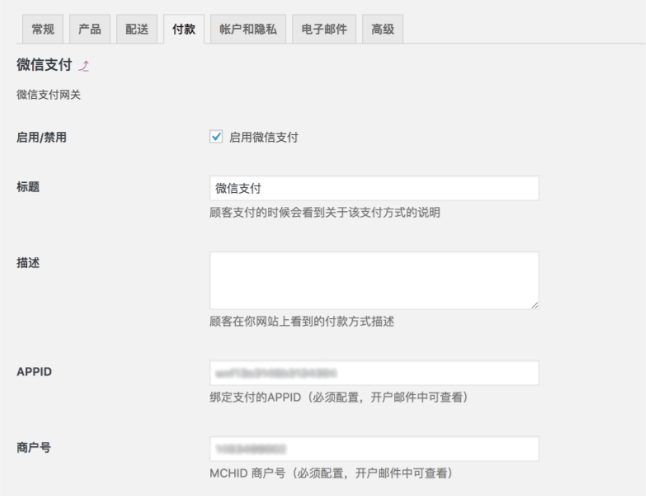Toggle the 启用微信支付 checkbox
This screenshot has width=646, height=496.
pyautogui.click(x=216, y=137)
